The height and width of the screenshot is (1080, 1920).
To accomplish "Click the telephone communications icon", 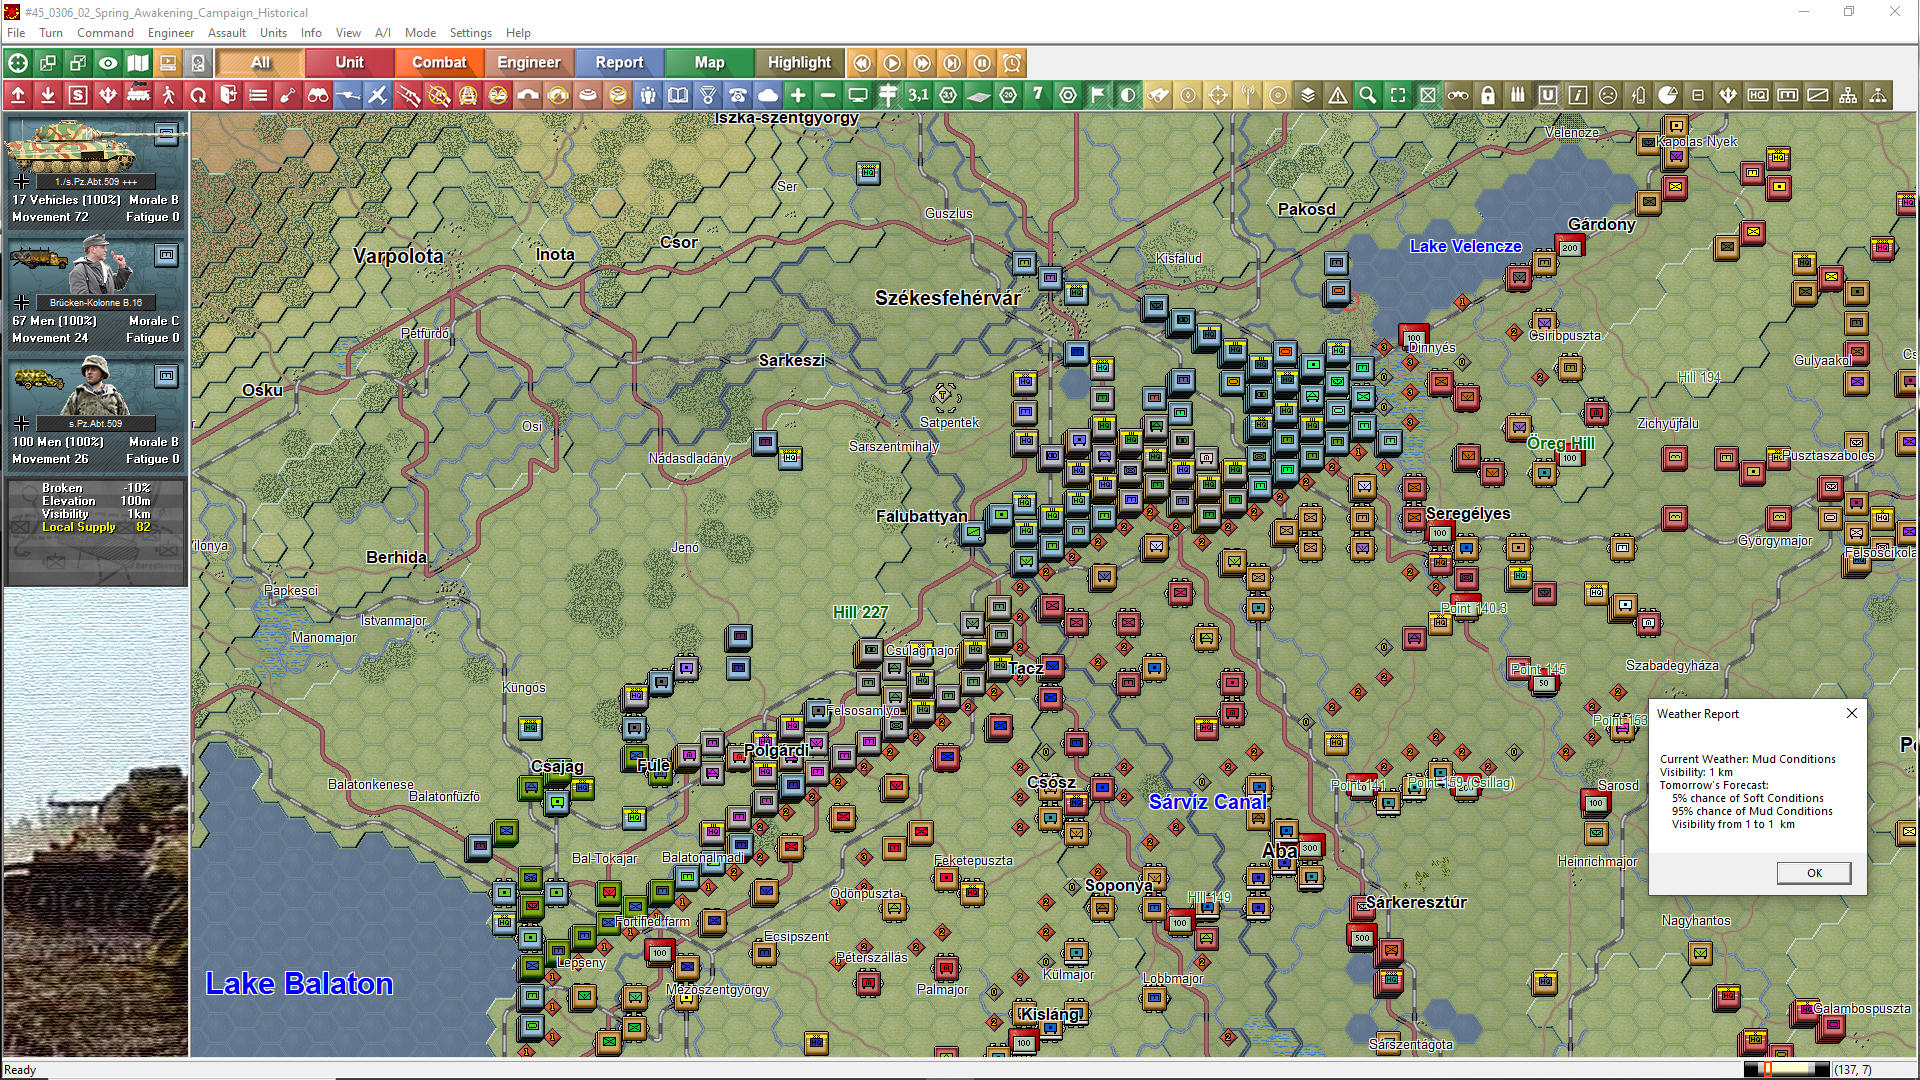I will point(738,95).
